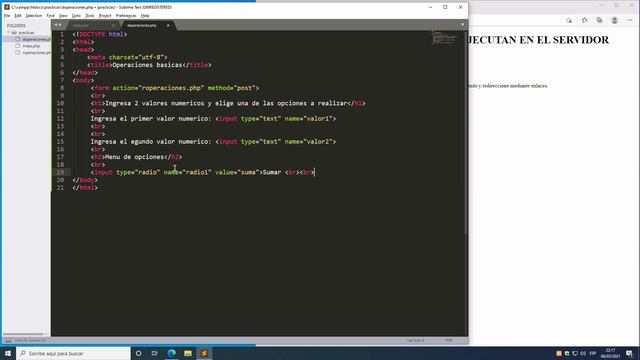This screenshot has height=360, width=640.
Task: Open the Project menu
Action: click(x=105, y=16)
